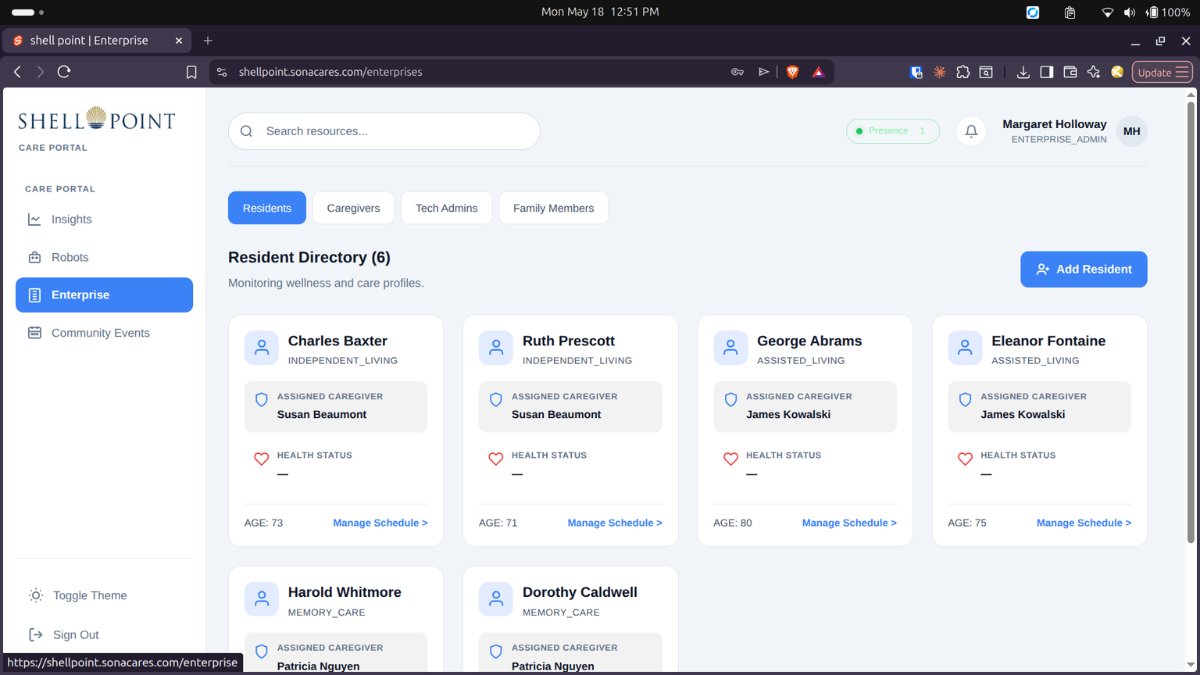Open Community Events calendar item

(x=104, y=333)
